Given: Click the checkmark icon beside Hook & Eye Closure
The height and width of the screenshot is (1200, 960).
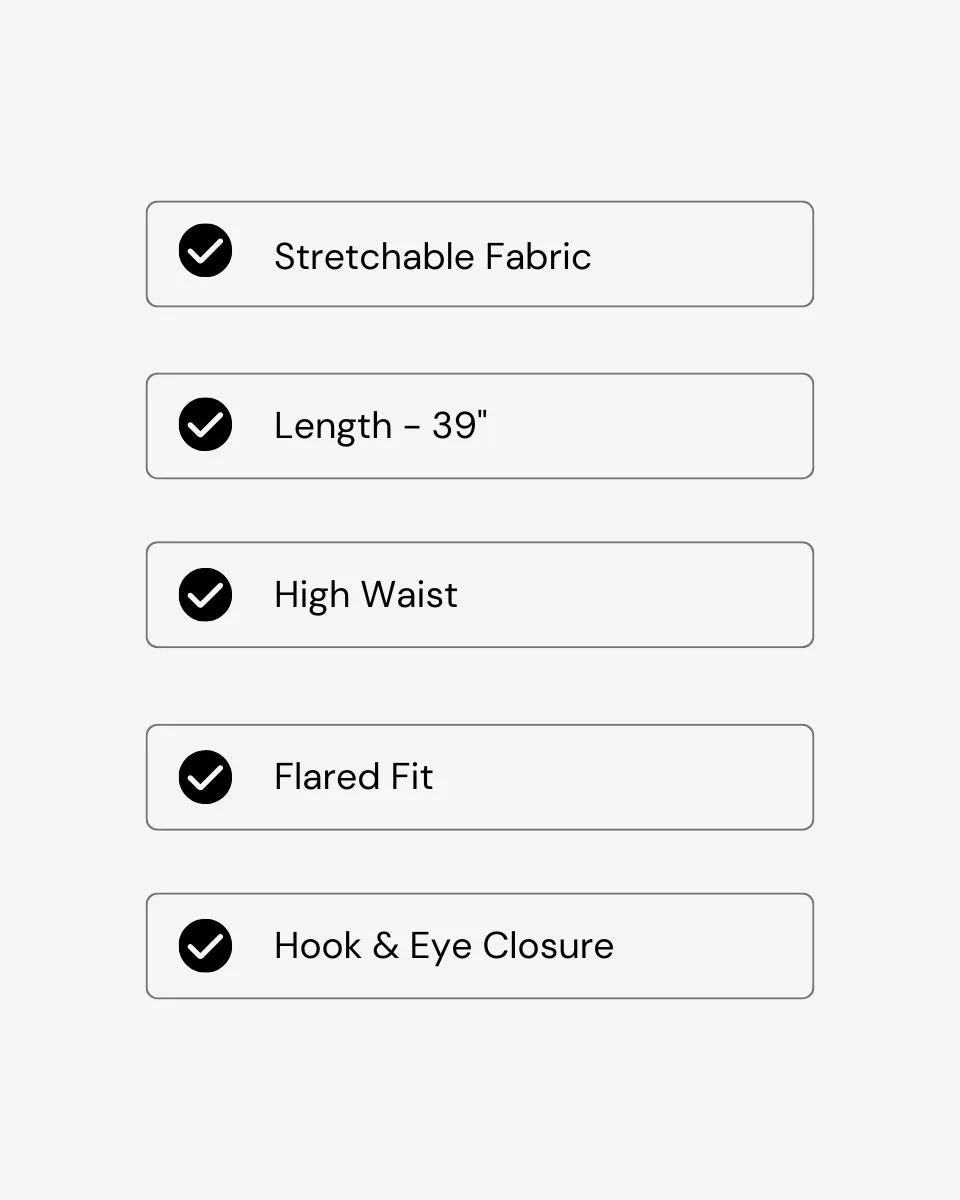Looking at the screenshot, I should (x=205, y=946).
